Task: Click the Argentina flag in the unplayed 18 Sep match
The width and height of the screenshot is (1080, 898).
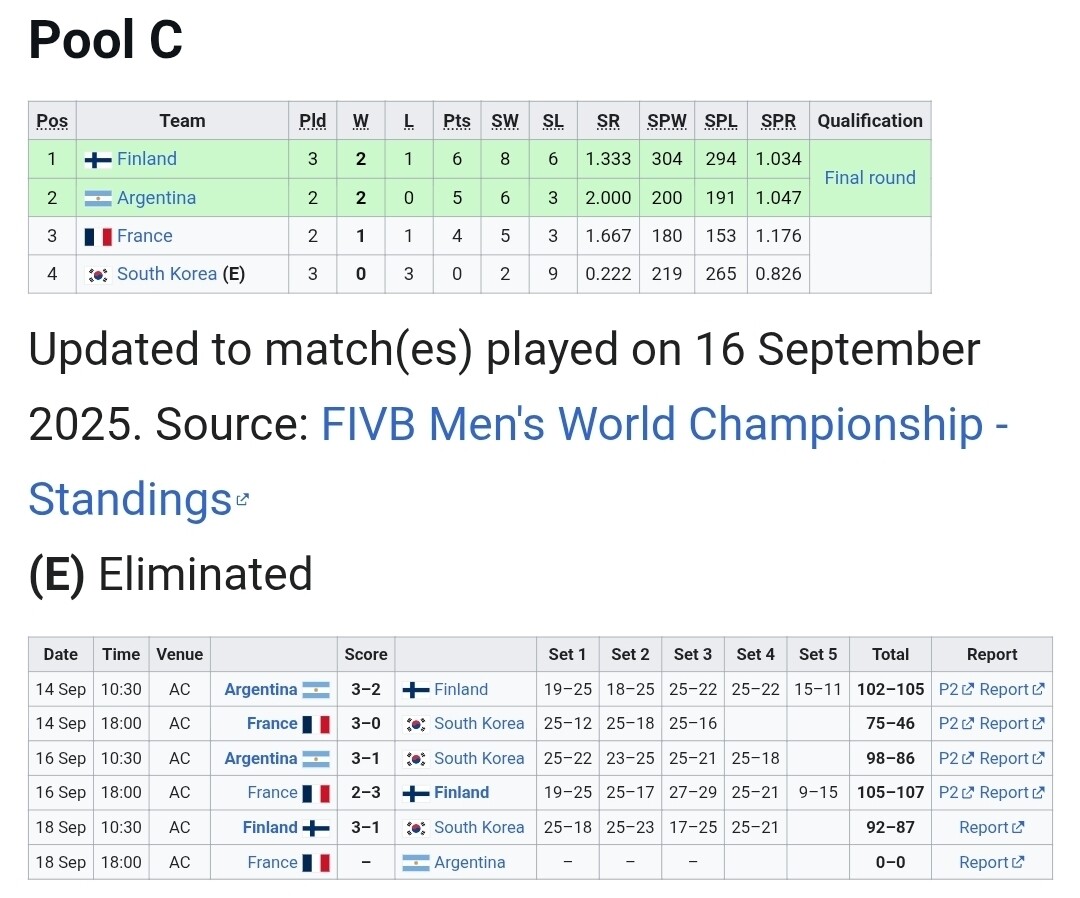Action: [416, 863]
